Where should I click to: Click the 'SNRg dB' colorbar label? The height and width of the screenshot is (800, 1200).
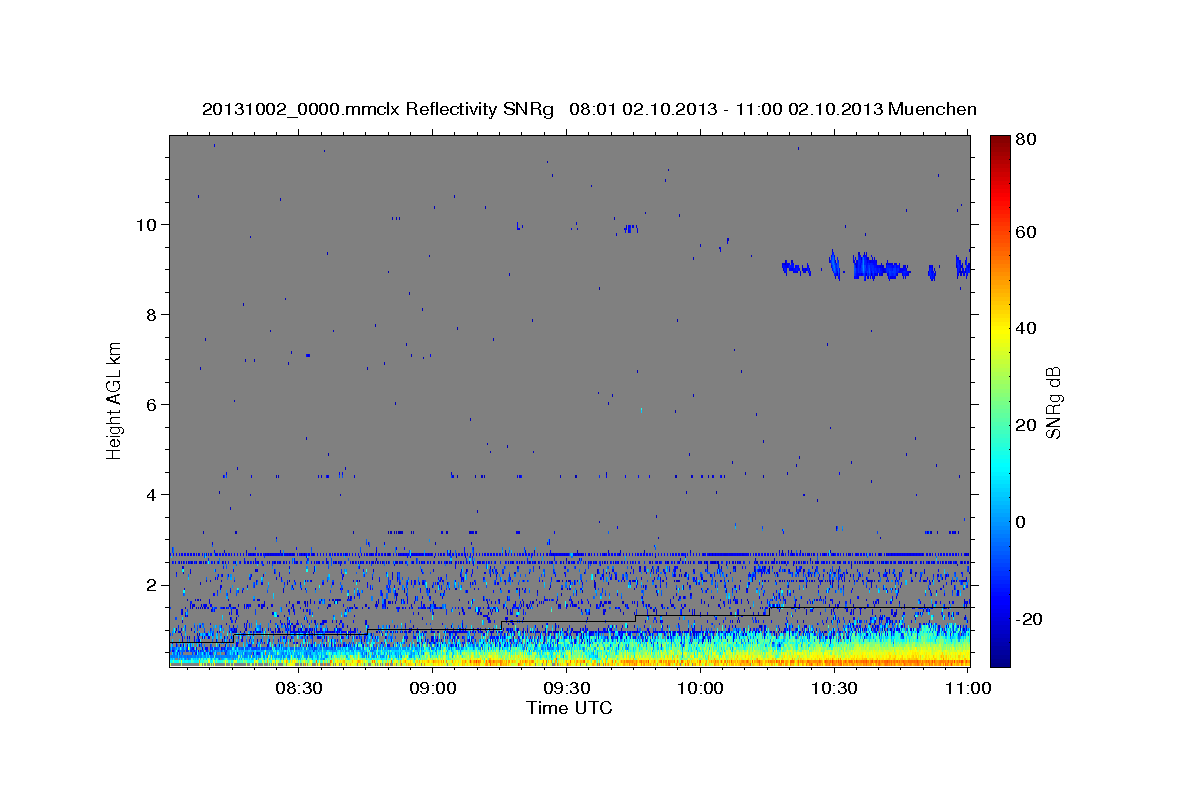pos(1052,403)
